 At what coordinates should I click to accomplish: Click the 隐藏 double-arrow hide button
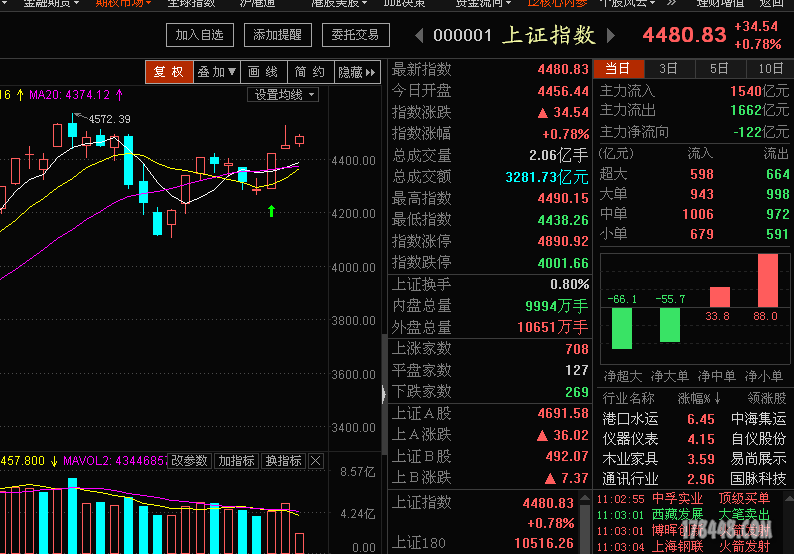[x=357, y=72]
